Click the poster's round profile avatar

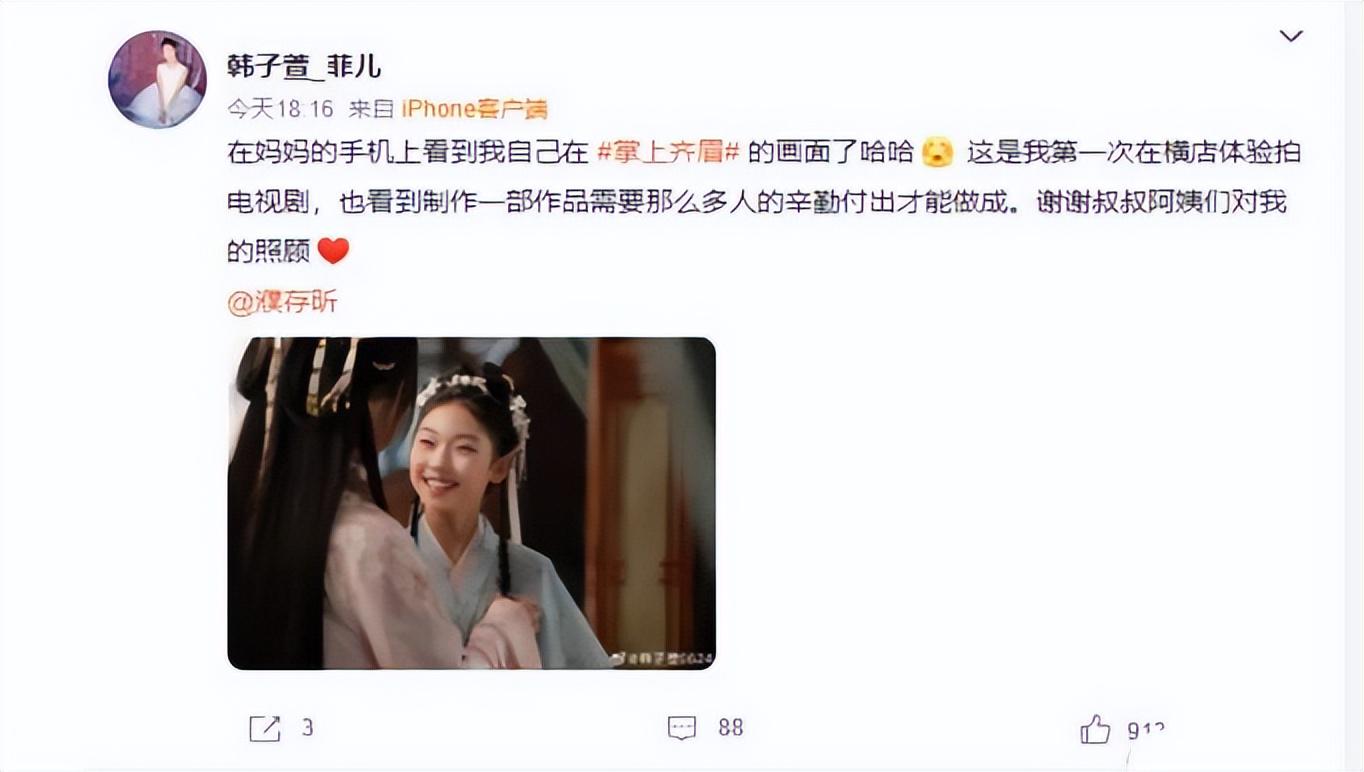click(157, 79)
